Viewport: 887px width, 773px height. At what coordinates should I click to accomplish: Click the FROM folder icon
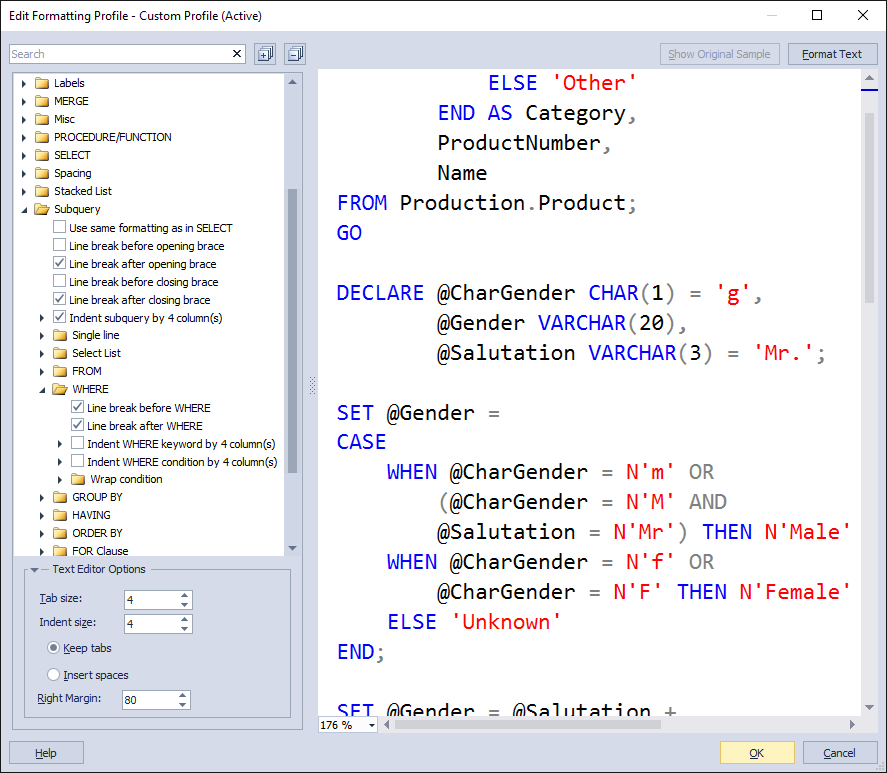[60, 371]
